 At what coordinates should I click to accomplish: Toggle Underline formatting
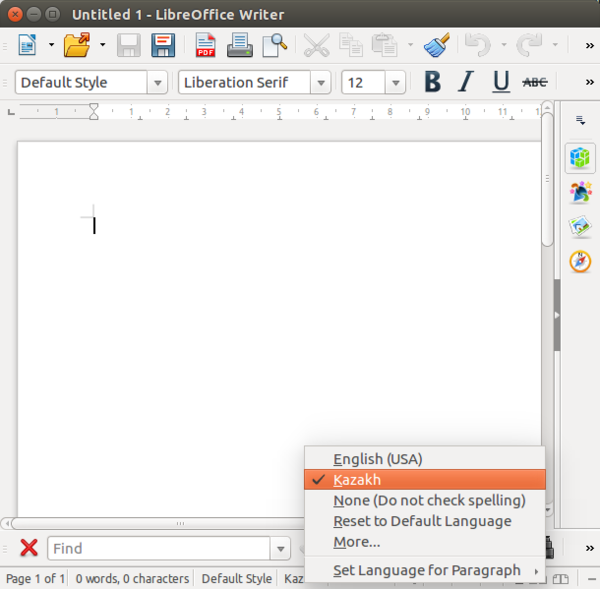click(x=501, y=83)
